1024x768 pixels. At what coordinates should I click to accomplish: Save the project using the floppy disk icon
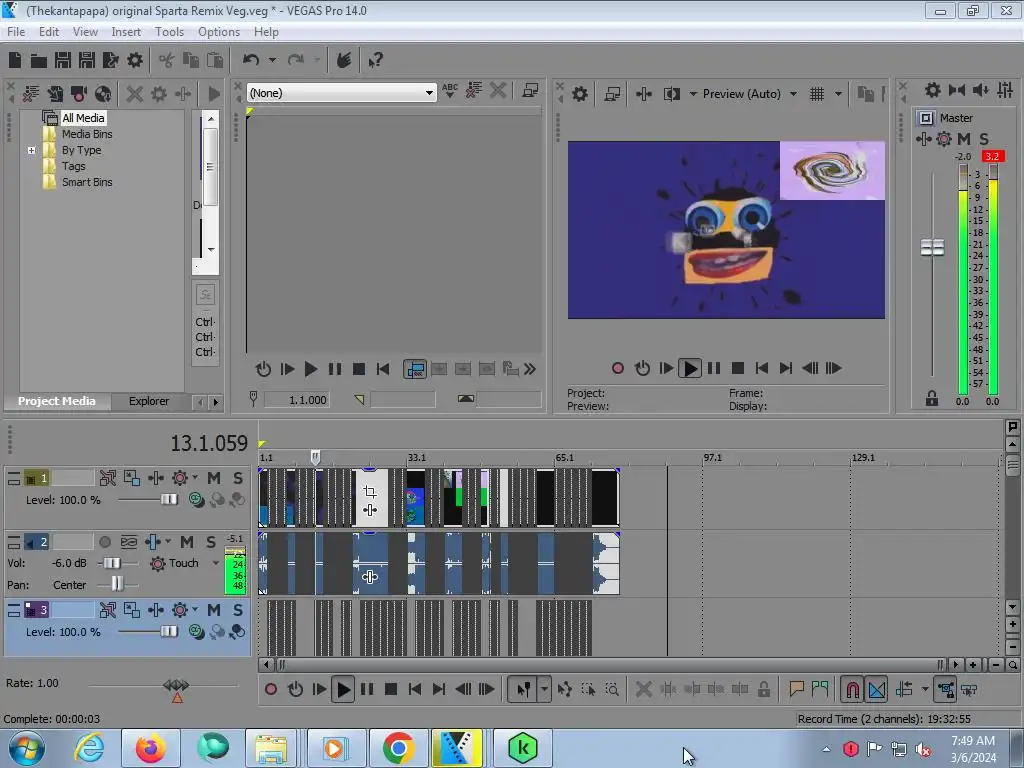(63, 61)
